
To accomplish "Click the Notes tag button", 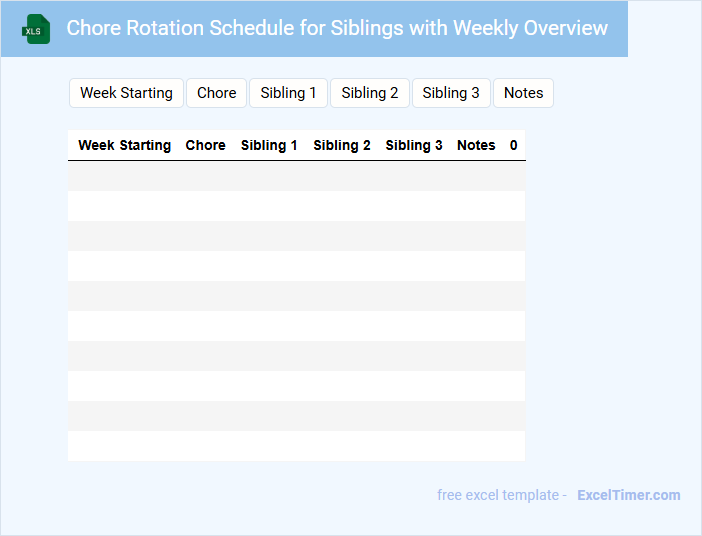I will pyautogui.click(x=523, y=93).
